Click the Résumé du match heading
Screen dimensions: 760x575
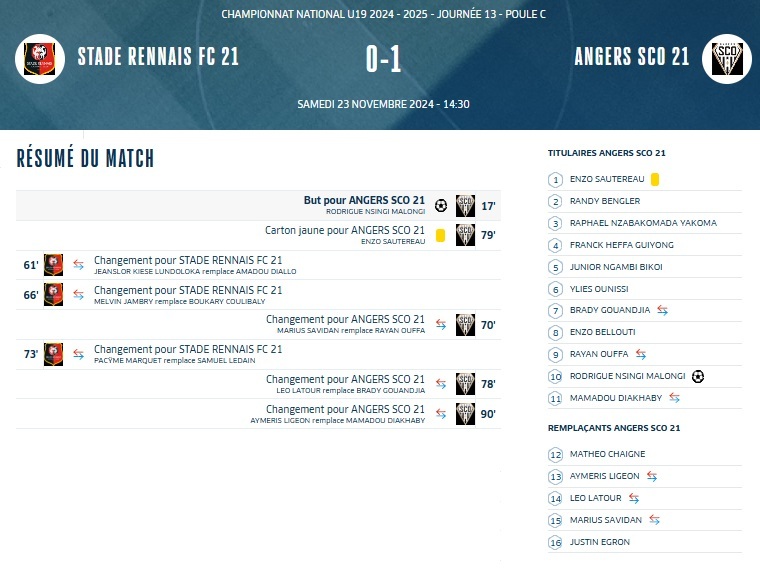pos(85,158)
